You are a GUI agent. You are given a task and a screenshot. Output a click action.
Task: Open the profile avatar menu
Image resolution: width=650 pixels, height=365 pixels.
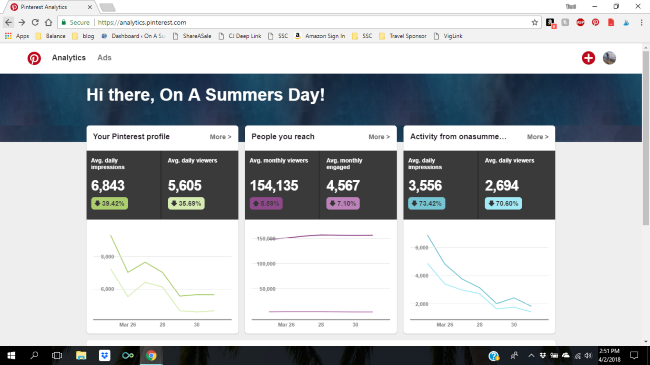click(x=609, y=58)
